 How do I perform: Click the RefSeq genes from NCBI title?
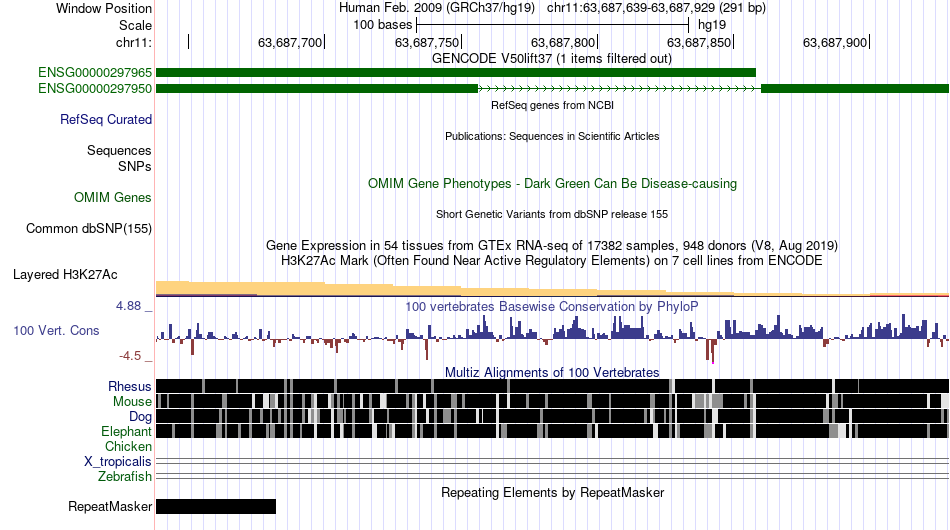tap(553, 105)
